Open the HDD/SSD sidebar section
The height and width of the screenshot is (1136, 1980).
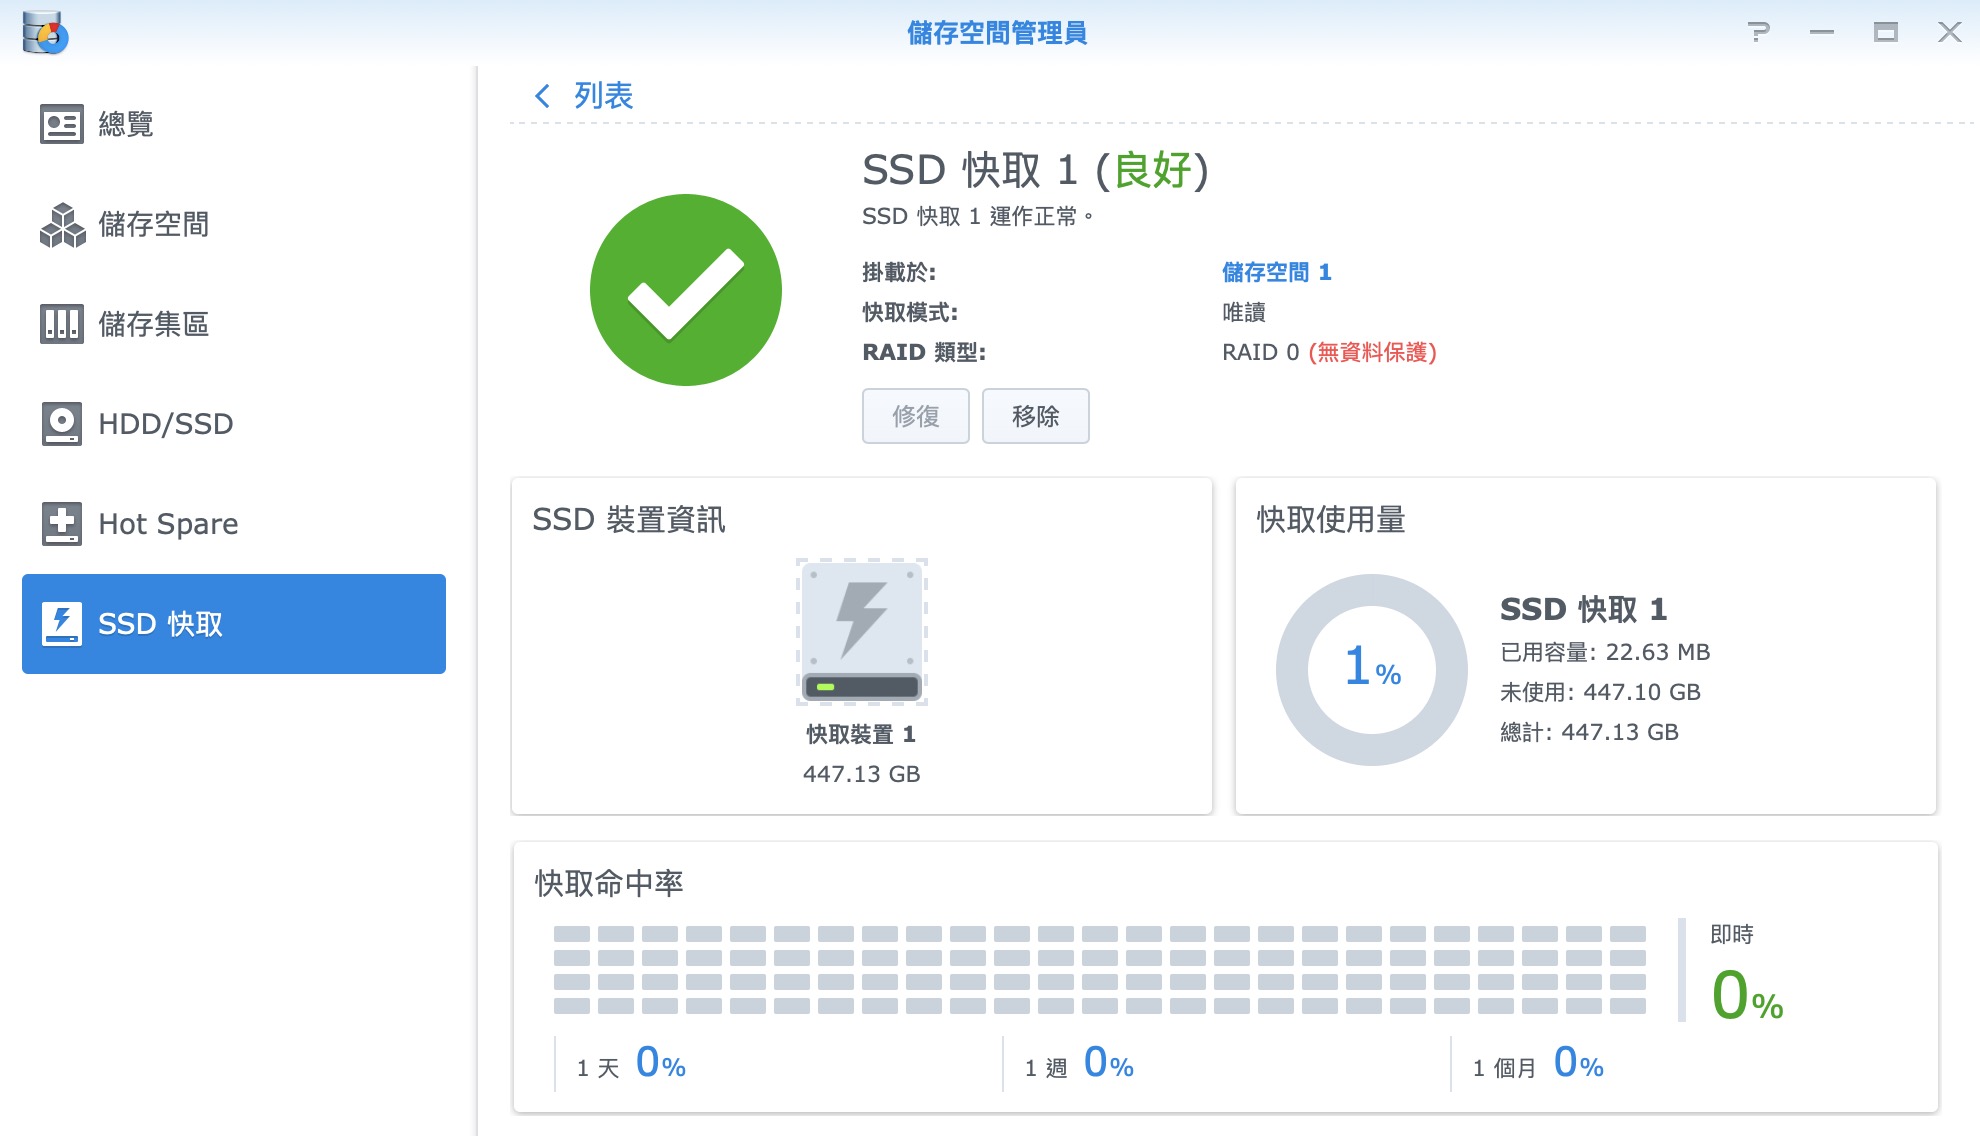pyautogui.click(x=165, y=424)
